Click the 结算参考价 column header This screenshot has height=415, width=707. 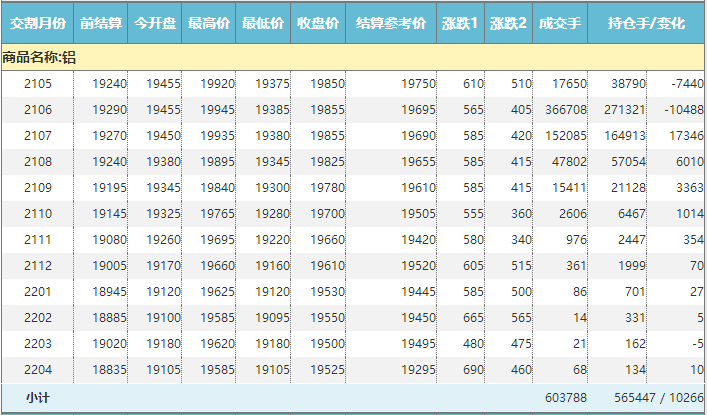point(391,23)
